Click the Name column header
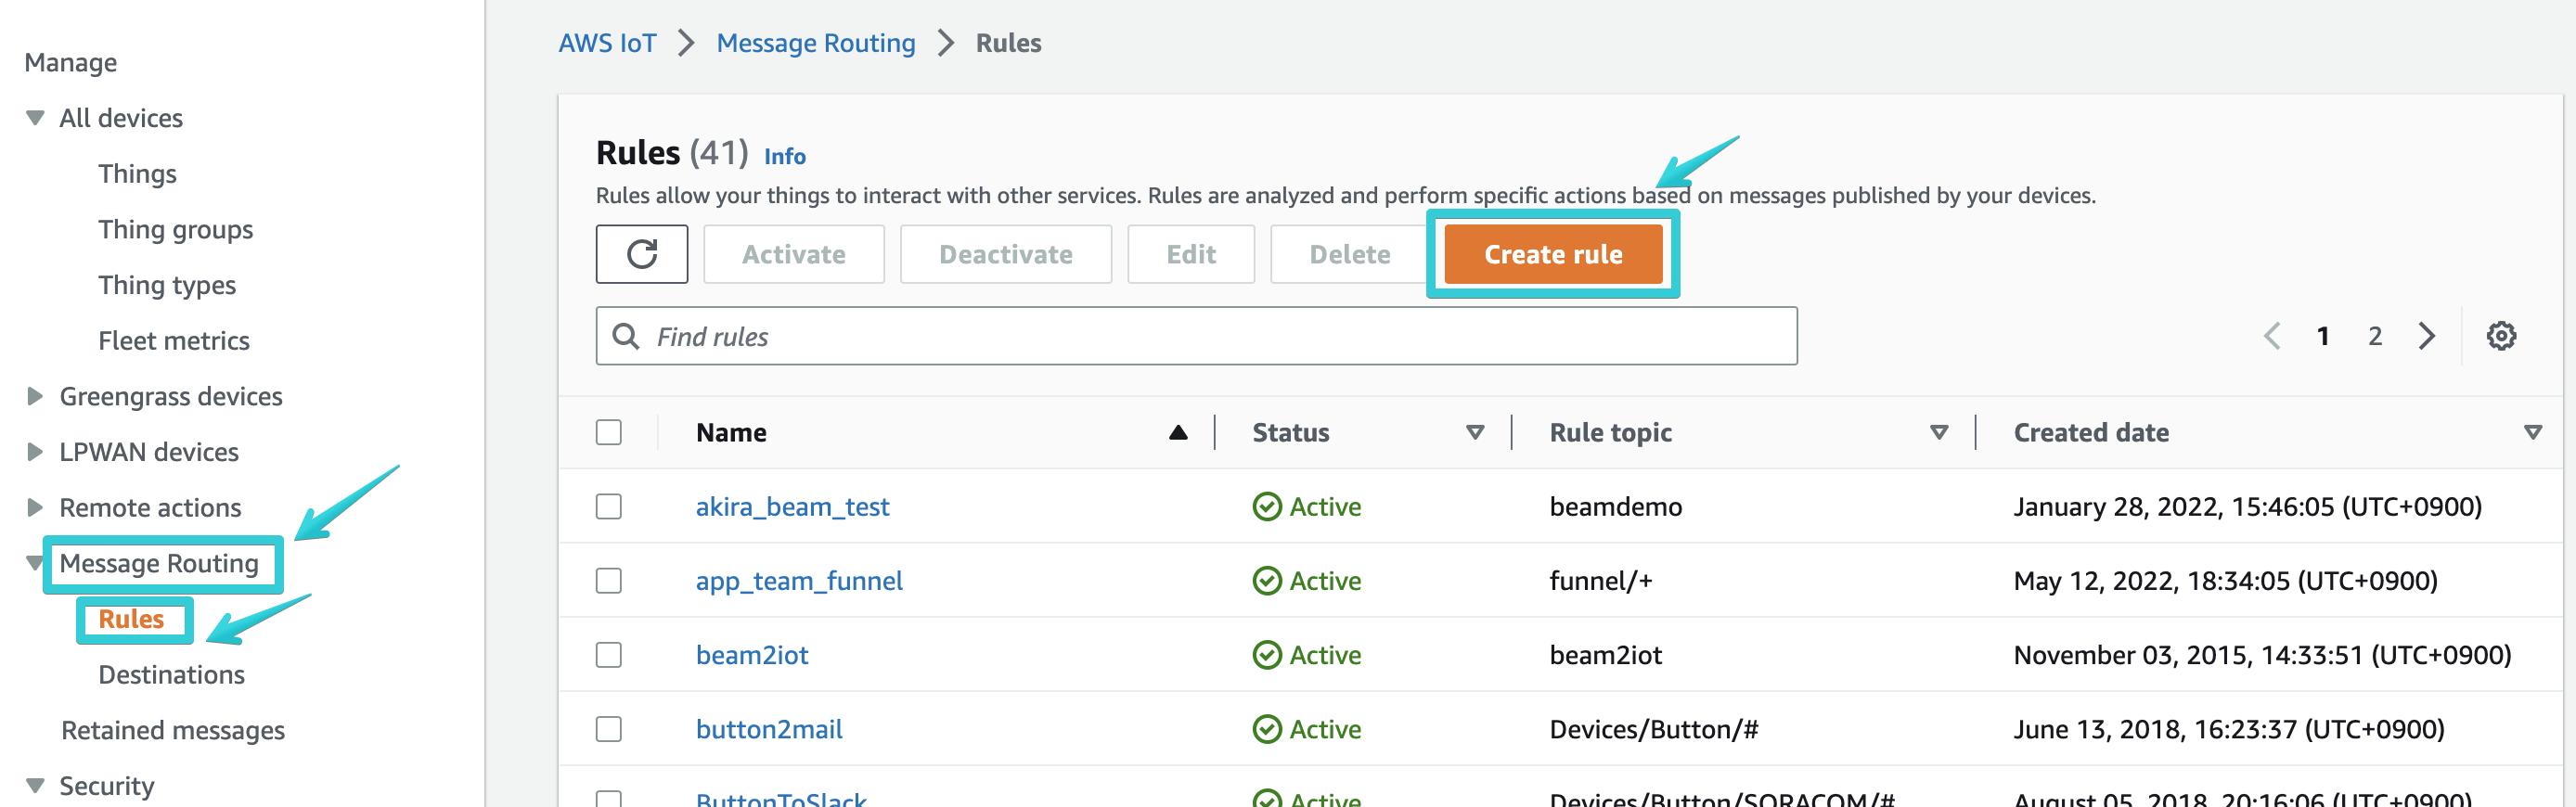 pos(731,432)
